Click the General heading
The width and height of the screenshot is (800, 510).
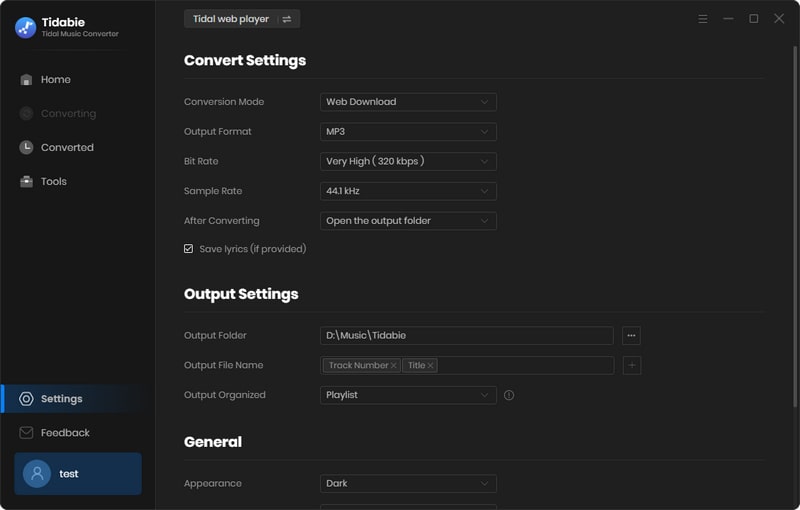[x=213, y=442]
